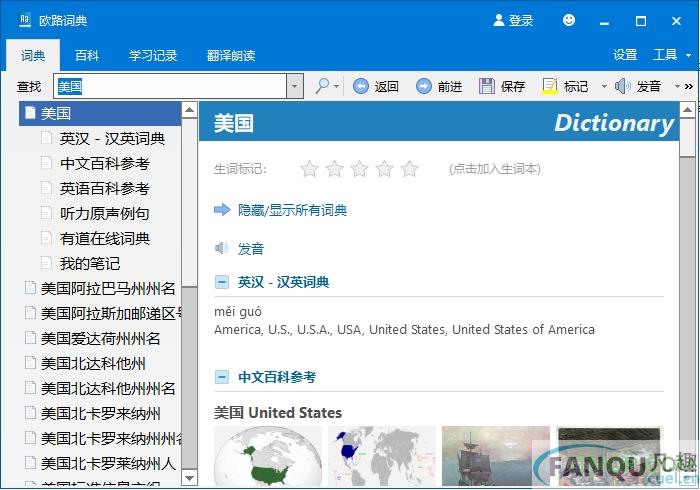Select 有道在线词典 in sidebar
The image size is (700, 490).
(104, 238)
